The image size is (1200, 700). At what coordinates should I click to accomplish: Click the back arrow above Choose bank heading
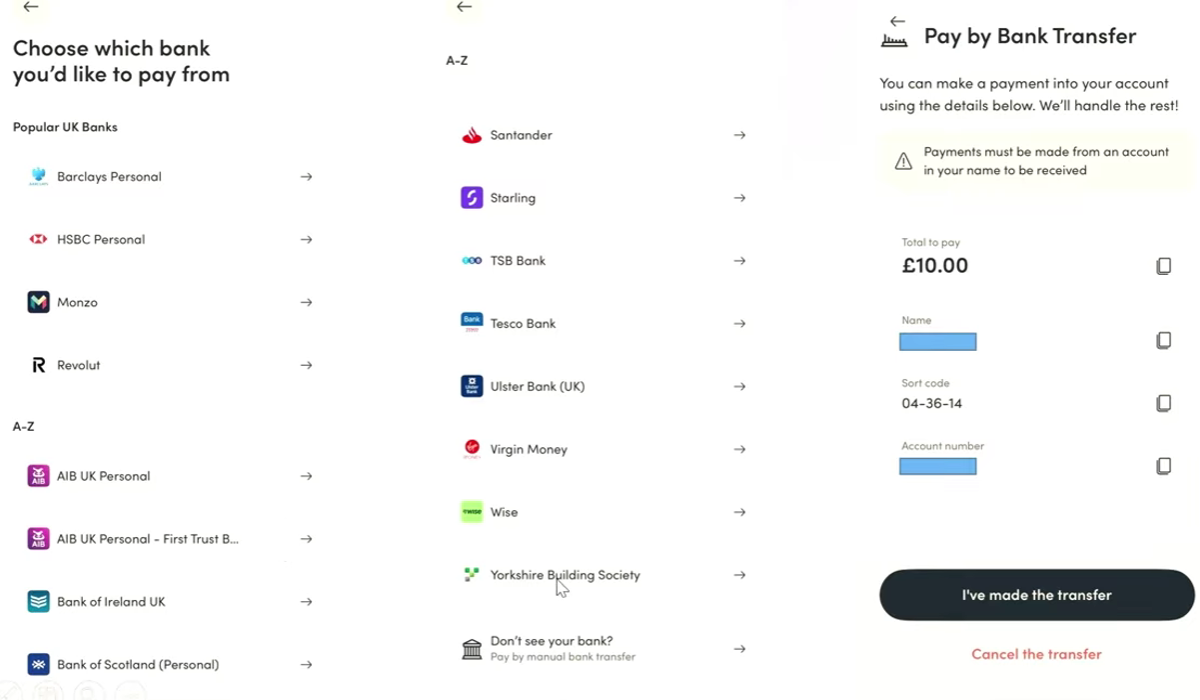coord(31,7)
